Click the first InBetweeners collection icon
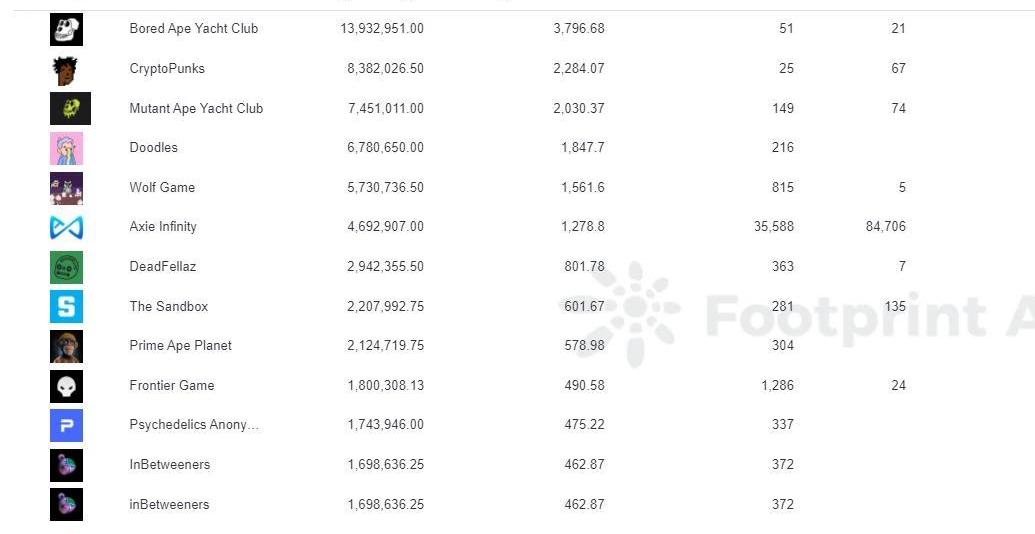1035x534 pixels. [x=67, y=465]
